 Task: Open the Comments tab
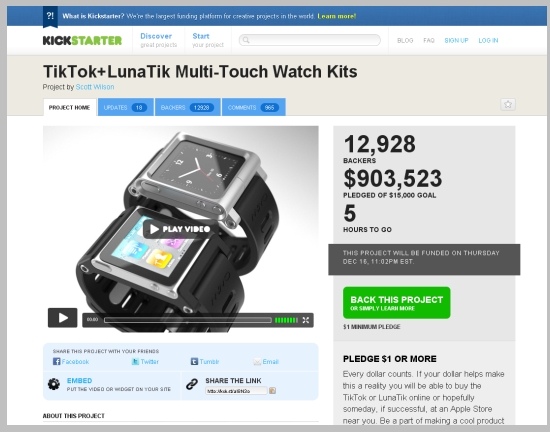pos(254,107)
